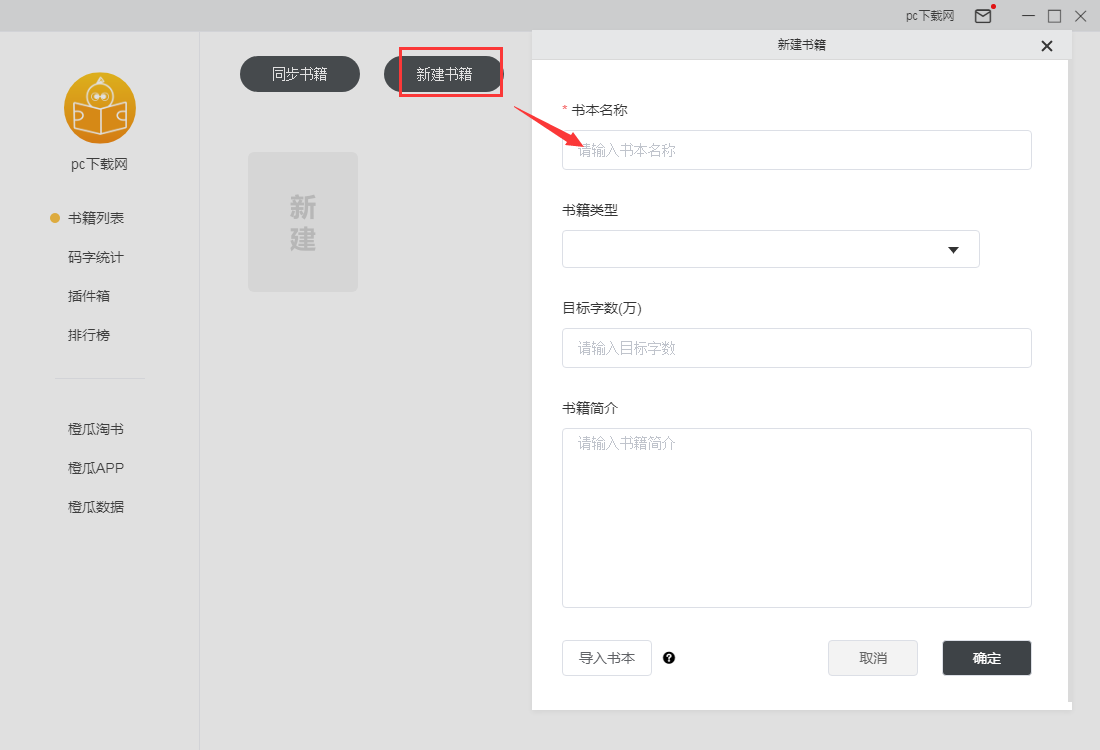Expand the 书籍类型 dropdown arrow
This screenshot has height=750, width=1100.
[x=953, y=250]
